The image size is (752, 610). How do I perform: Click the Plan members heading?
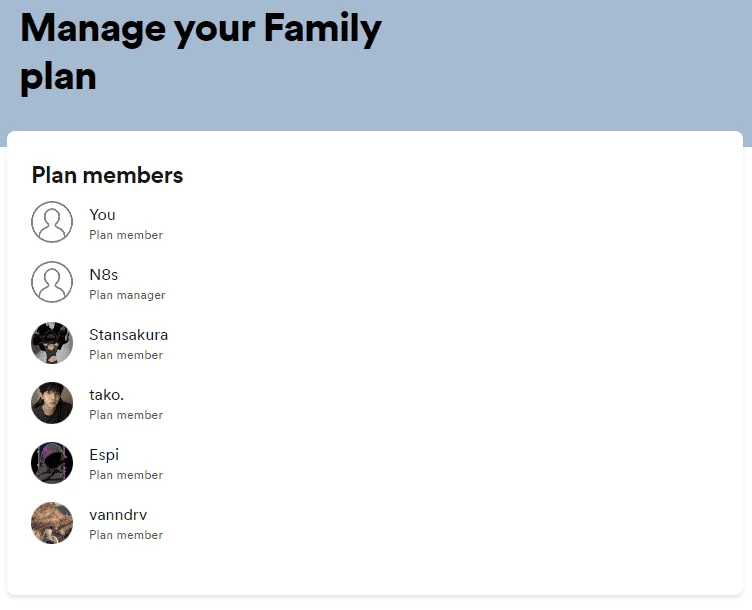pos(107,175)
